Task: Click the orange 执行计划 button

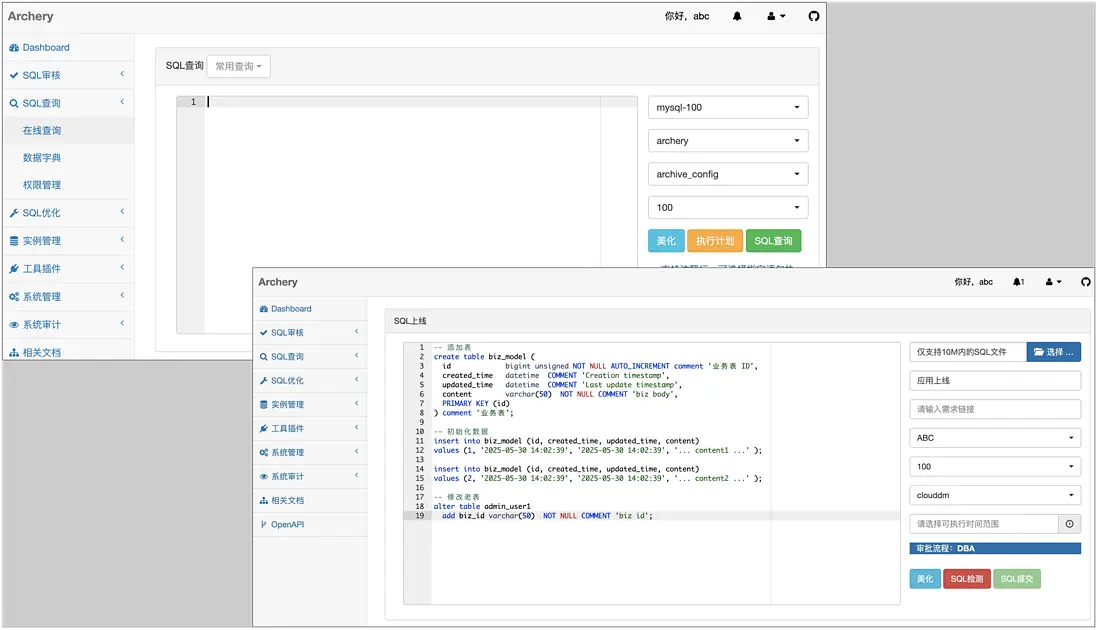Action: [714, 241]
